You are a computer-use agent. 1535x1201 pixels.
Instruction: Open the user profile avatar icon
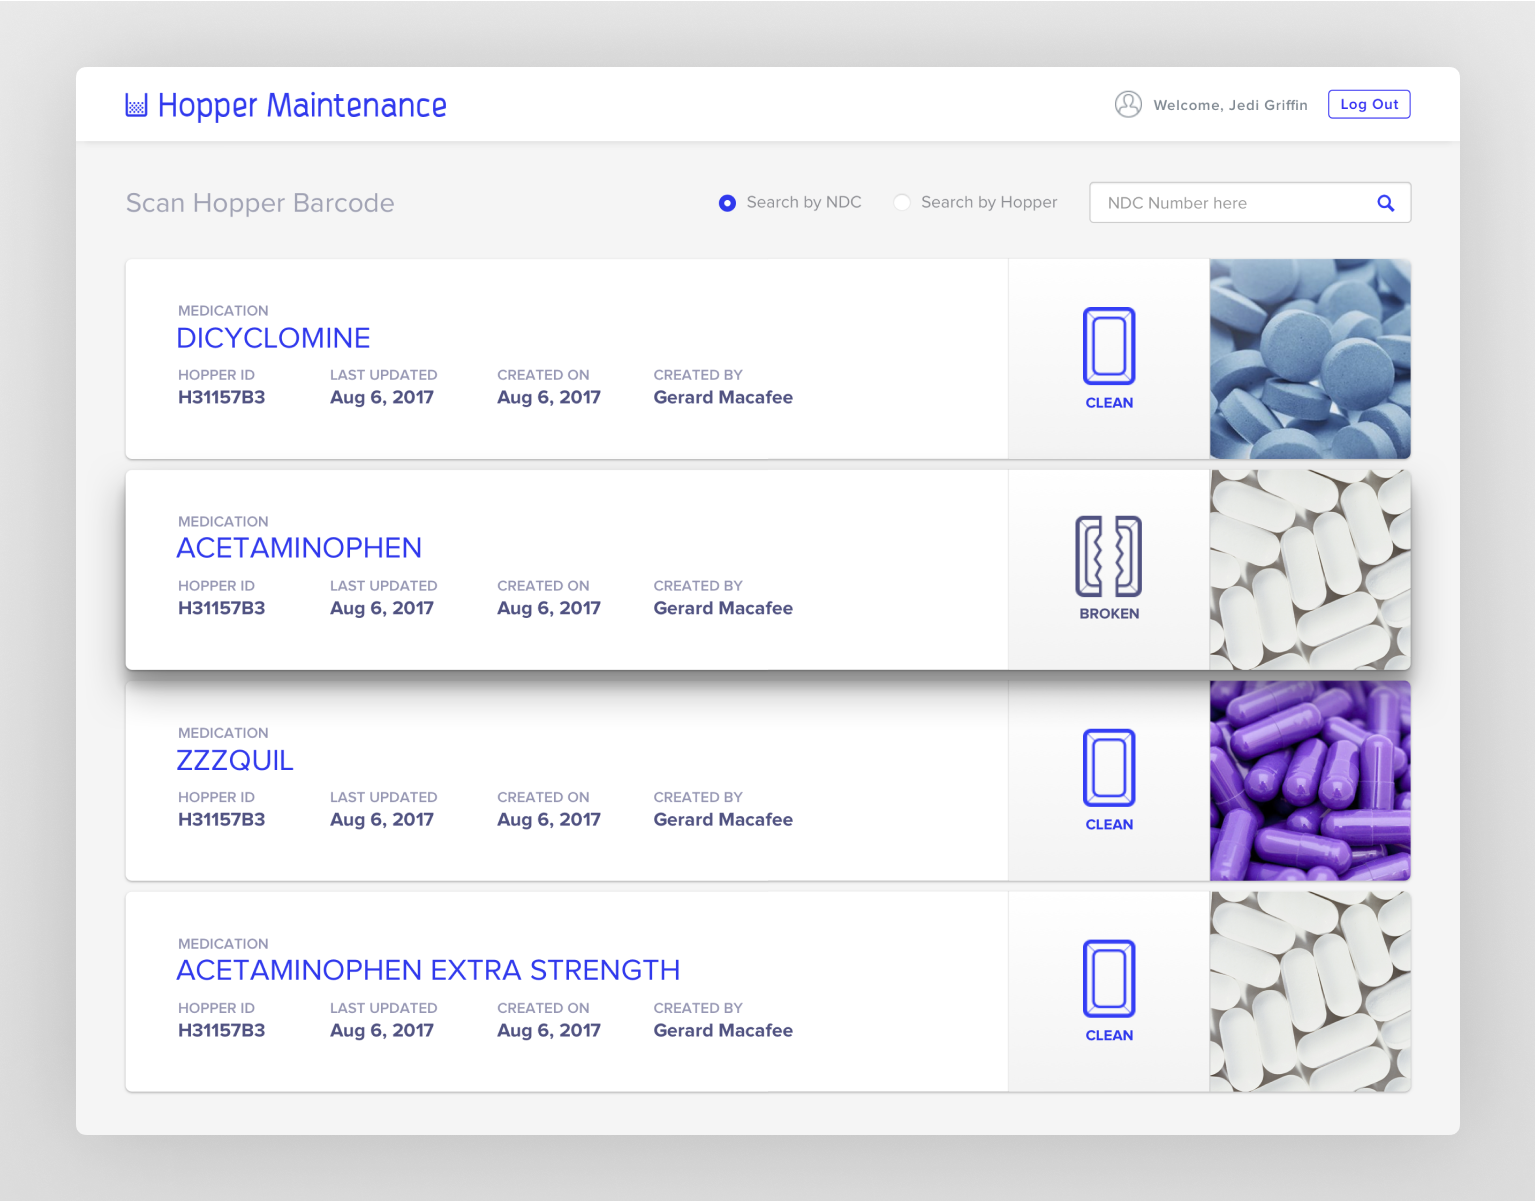point(1128,104)
